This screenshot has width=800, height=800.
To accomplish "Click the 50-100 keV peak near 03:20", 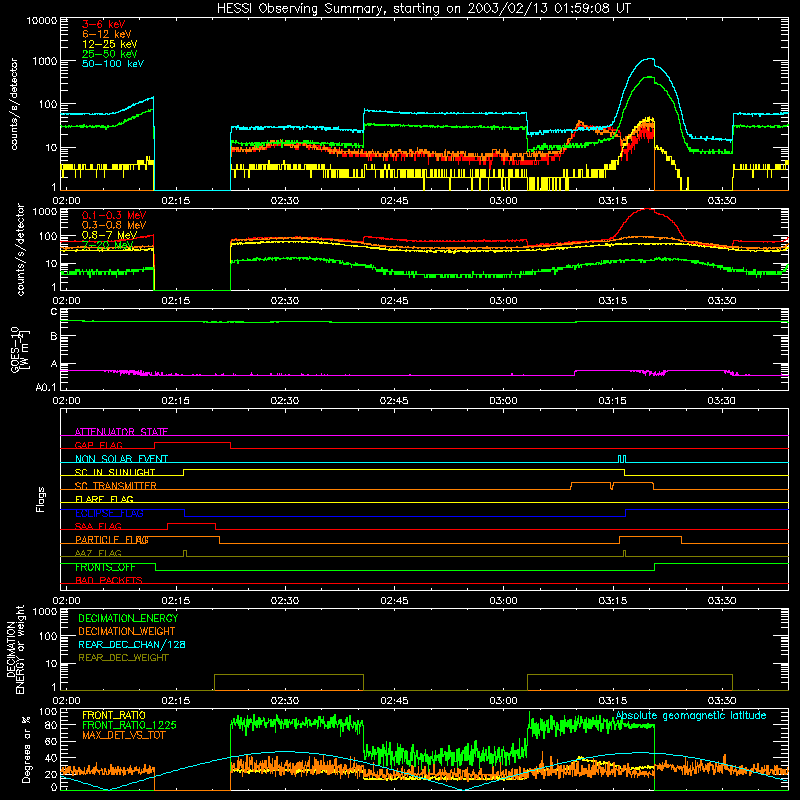I will pos(648,59).
